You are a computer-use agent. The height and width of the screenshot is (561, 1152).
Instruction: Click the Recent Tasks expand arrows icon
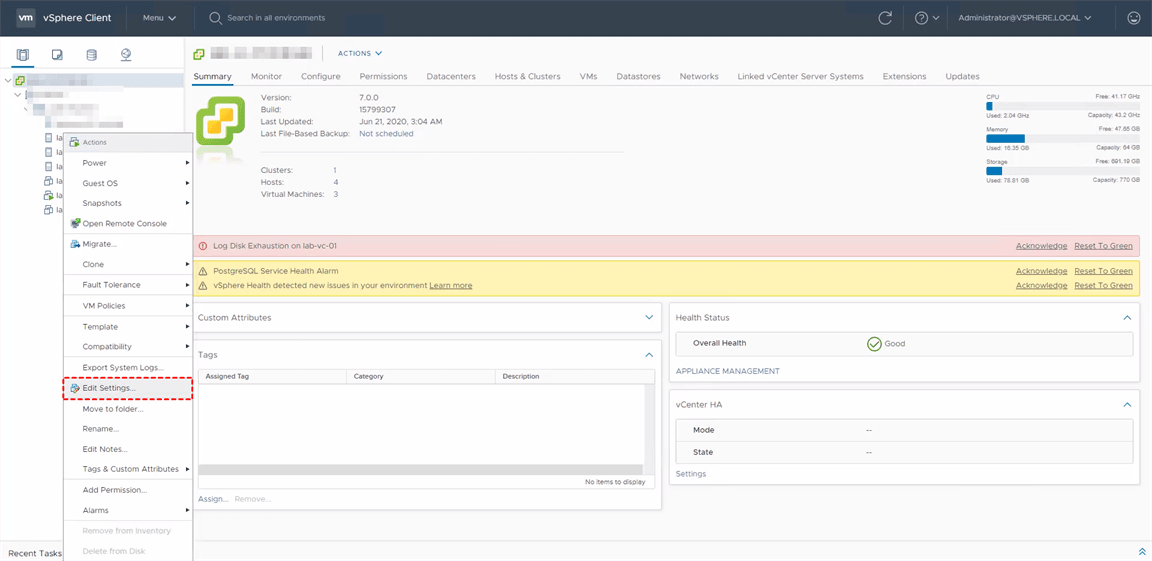[x=1142, y=552]
